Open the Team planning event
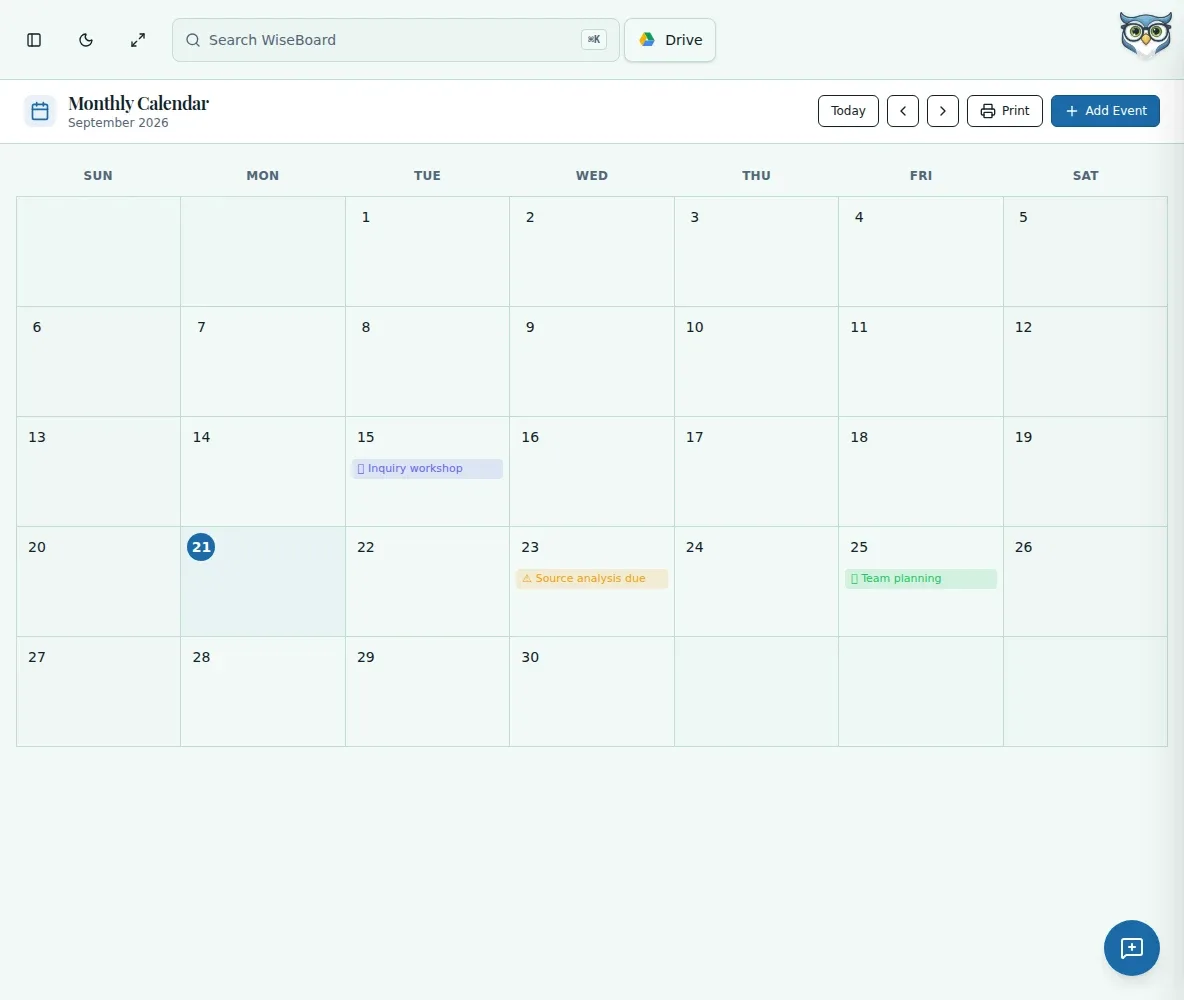The height and width of the screenshot is (1000, 1184). tap(920, 579)
